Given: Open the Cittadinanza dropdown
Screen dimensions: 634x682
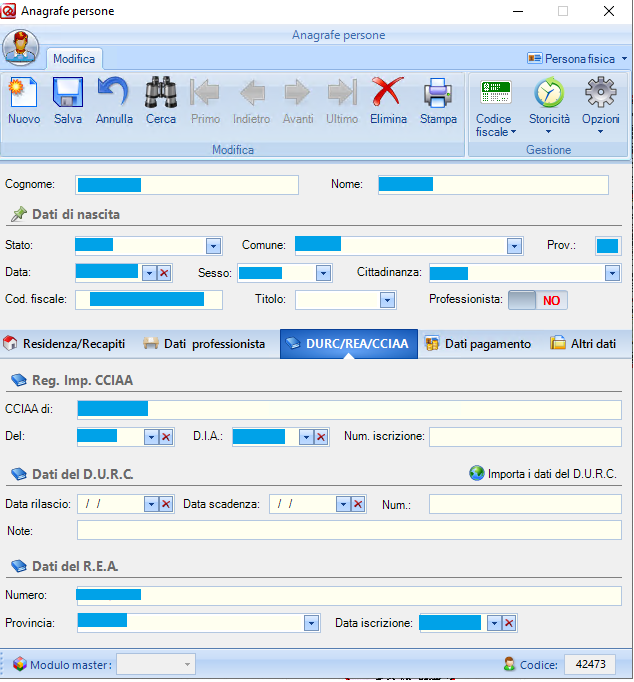Looking at the screenshot, I should [x=612, y=273].
